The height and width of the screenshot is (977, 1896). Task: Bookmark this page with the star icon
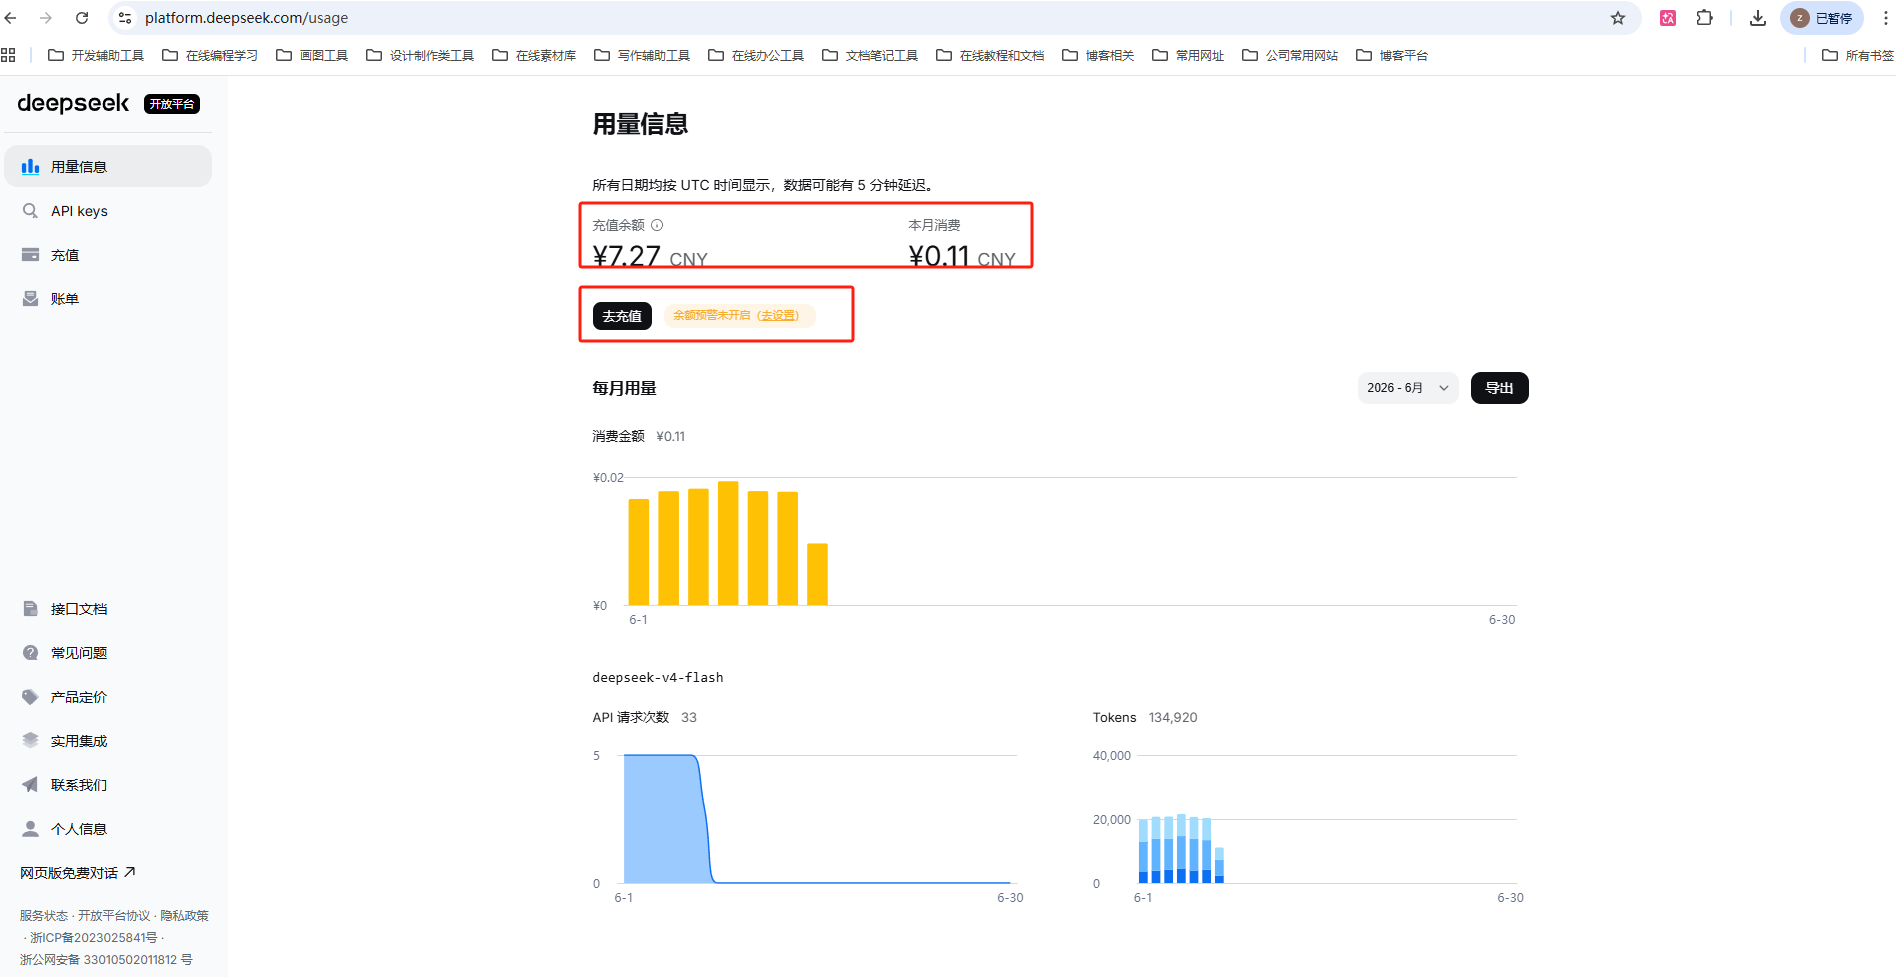pos(1618,18)
